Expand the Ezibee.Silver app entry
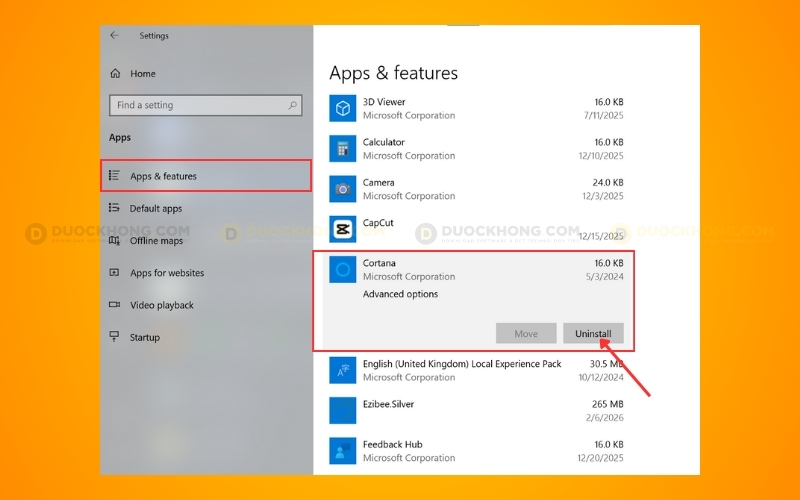 pyautogui.click(x=480, y=410)
